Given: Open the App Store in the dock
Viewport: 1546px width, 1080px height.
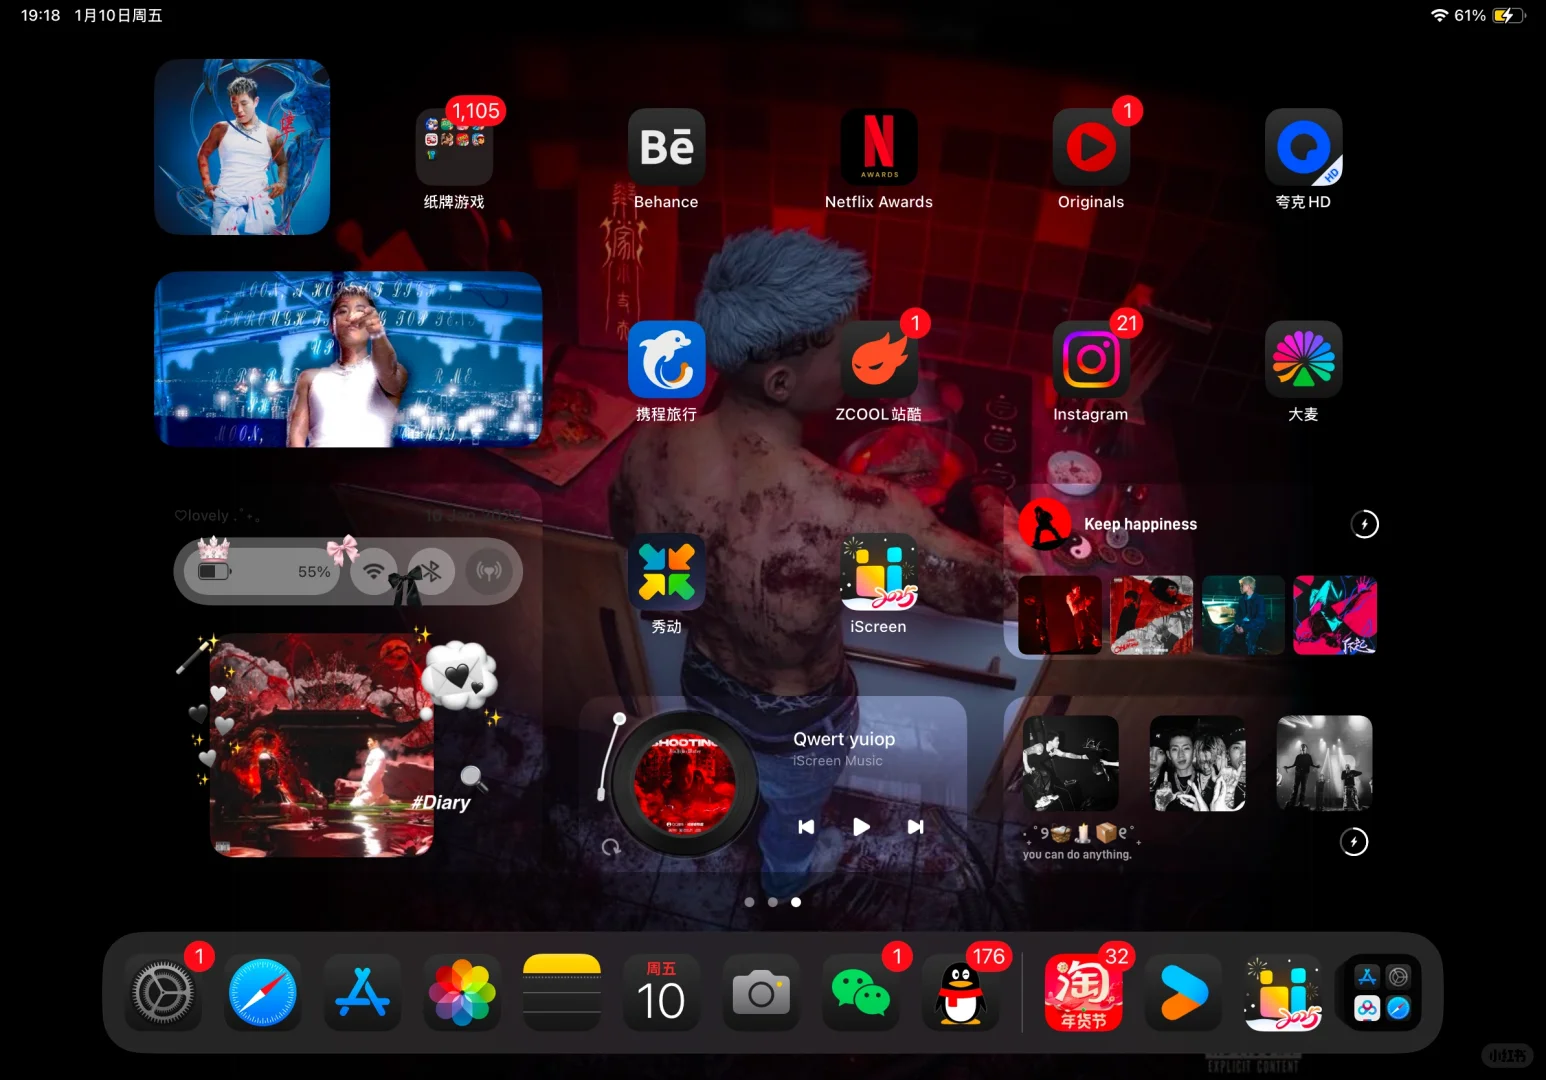Looking at the screenshot, I should [362, 993].
